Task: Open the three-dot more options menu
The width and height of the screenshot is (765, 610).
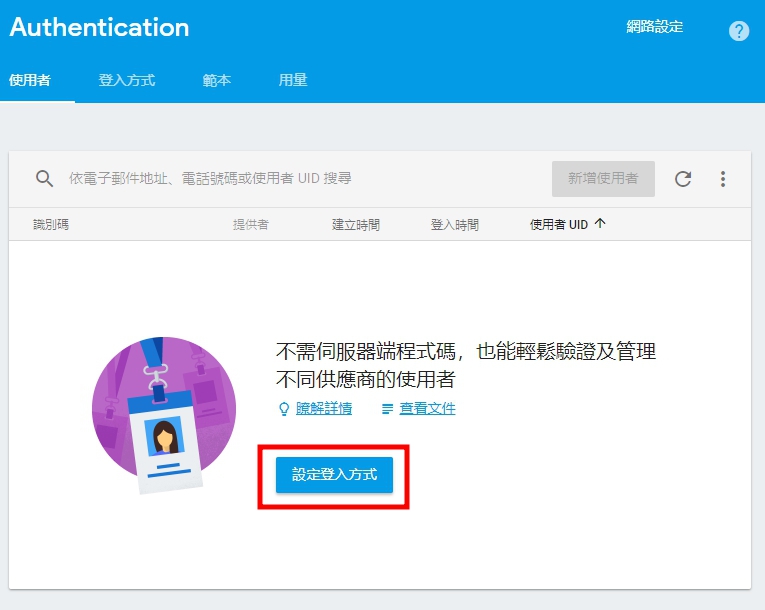Action: tap(723, 179)
